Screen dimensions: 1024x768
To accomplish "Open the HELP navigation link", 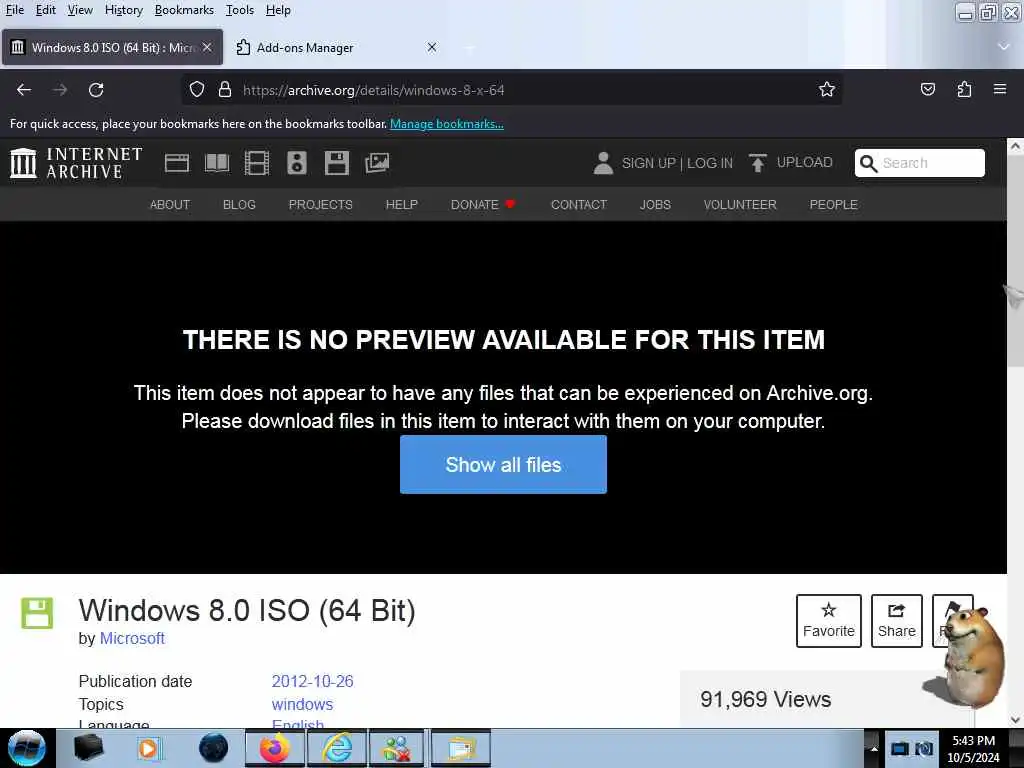I will pos(402,204).
